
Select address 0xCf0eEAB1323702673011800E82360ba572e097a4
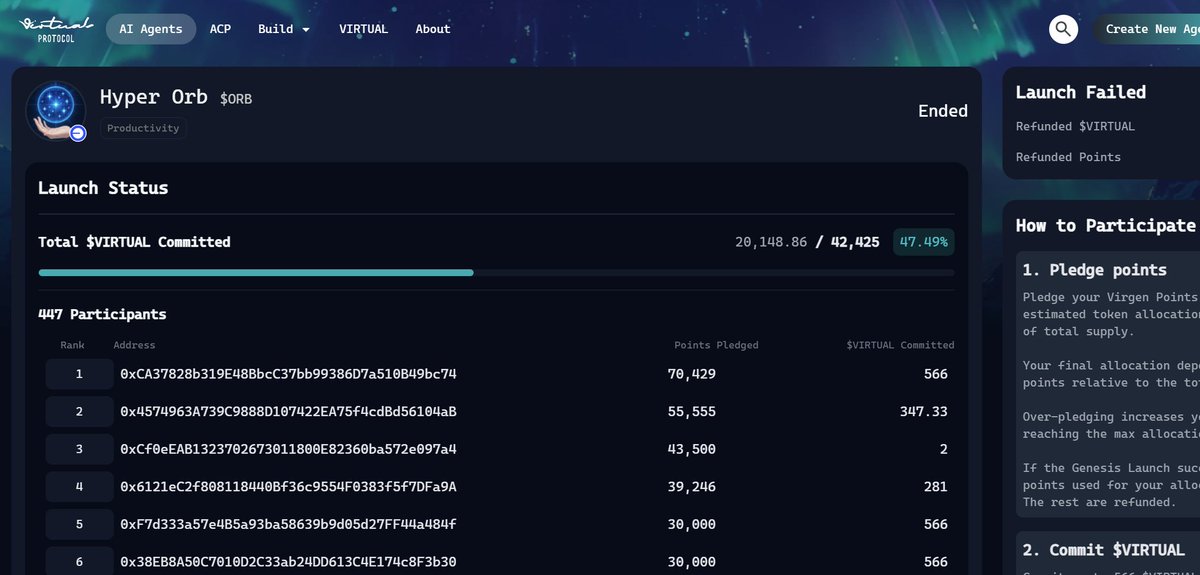(x=288, y=449)
